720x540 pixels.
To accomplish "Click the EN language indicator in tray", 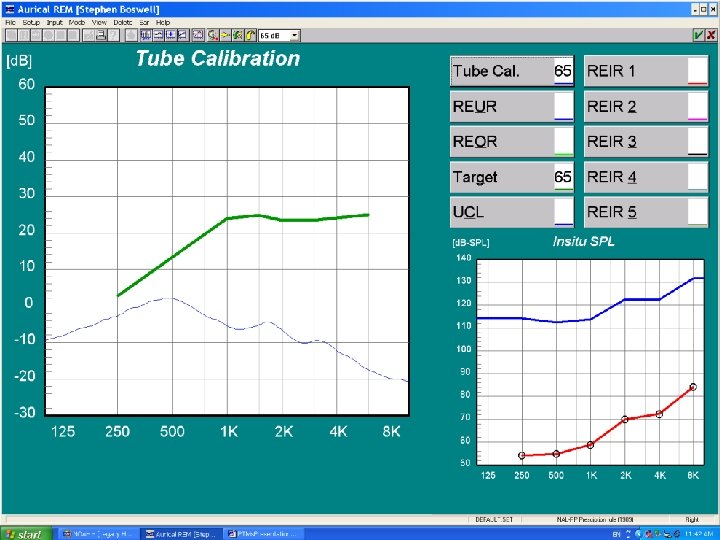I will coord(616,534).
